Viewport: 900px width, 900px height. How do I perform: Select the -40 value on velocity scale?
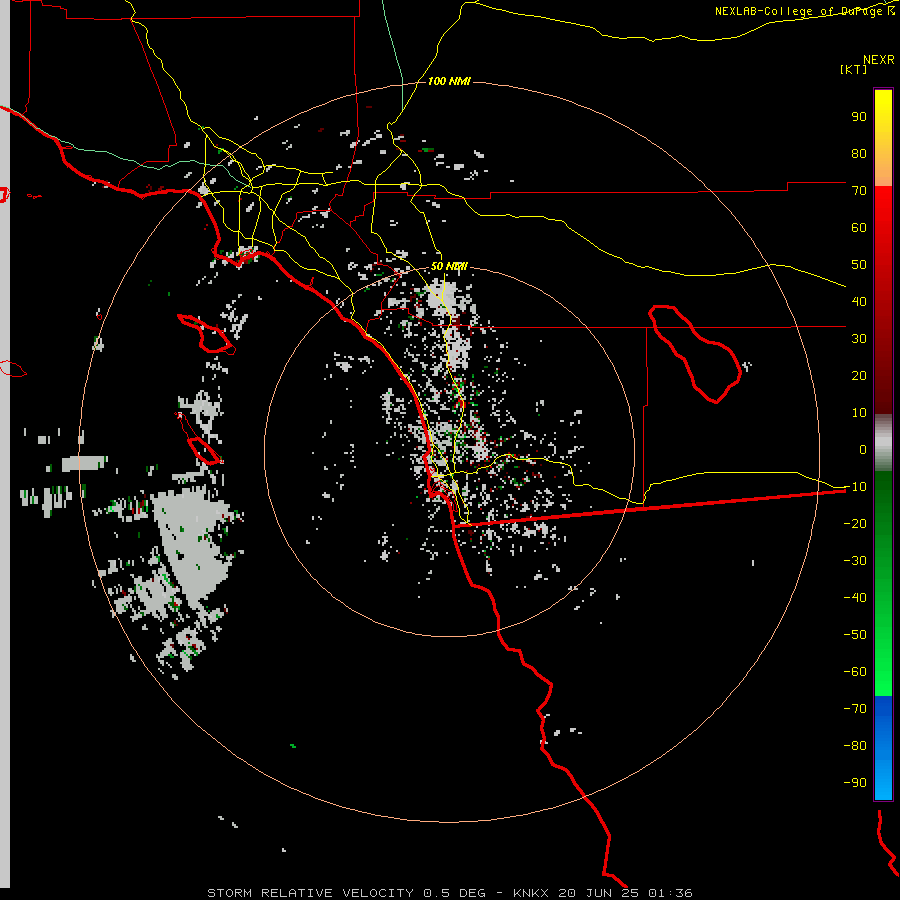(855, 598)
